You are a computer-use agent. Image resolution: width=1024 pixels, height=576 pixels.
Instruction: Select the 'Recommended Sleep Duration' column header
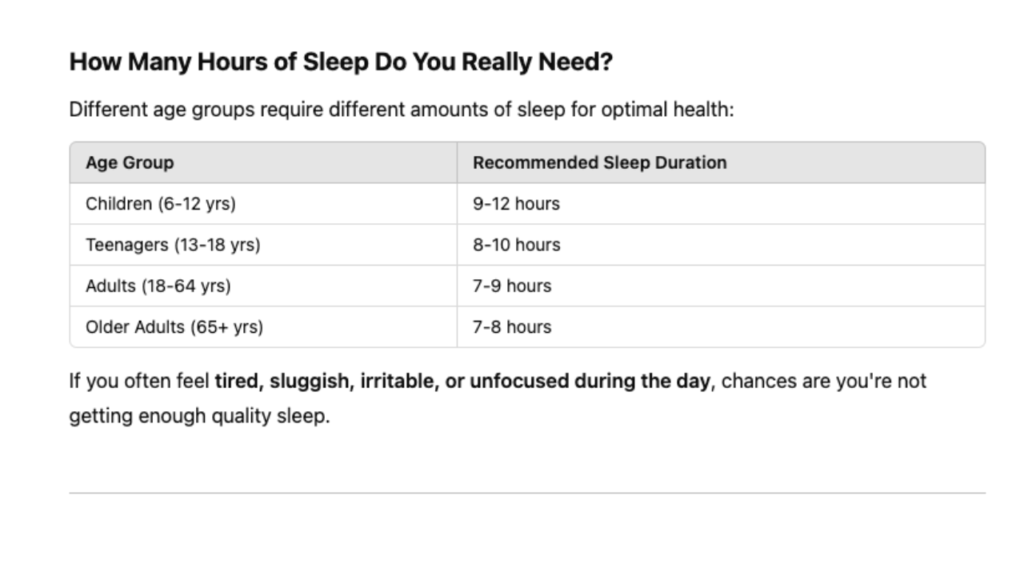(x=721, y=163)
